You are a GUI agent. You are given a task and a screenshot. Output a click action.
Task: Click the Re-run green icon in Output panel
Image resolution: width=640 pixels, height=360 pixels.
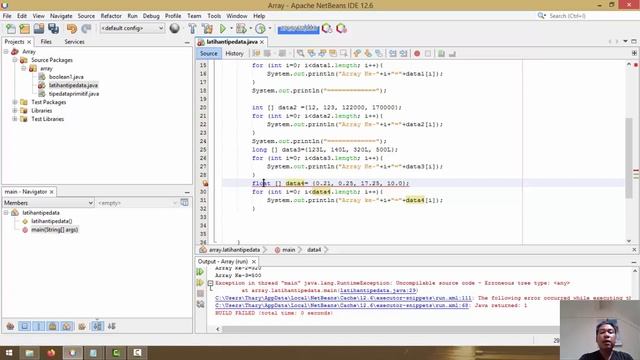tap(200, 272)
